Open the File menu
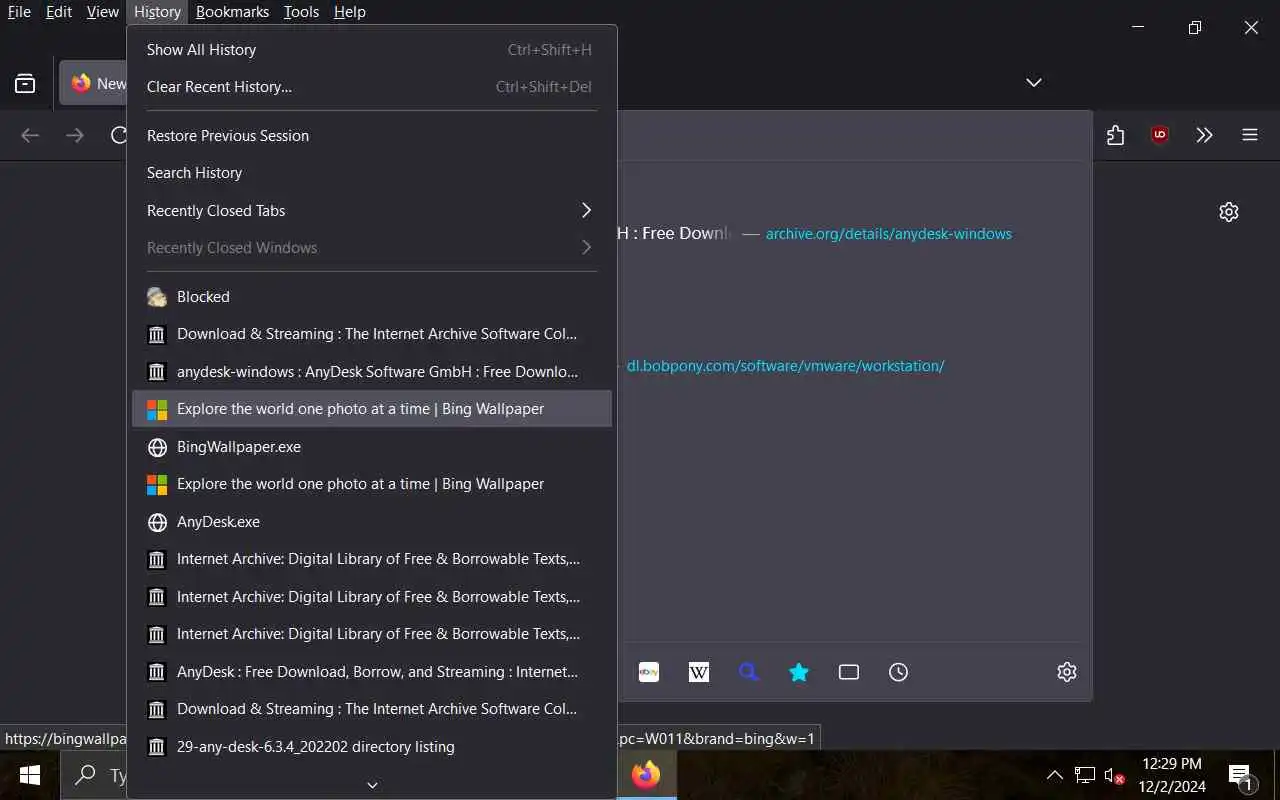Screen dimensions: 1280x800 [19, 12]
